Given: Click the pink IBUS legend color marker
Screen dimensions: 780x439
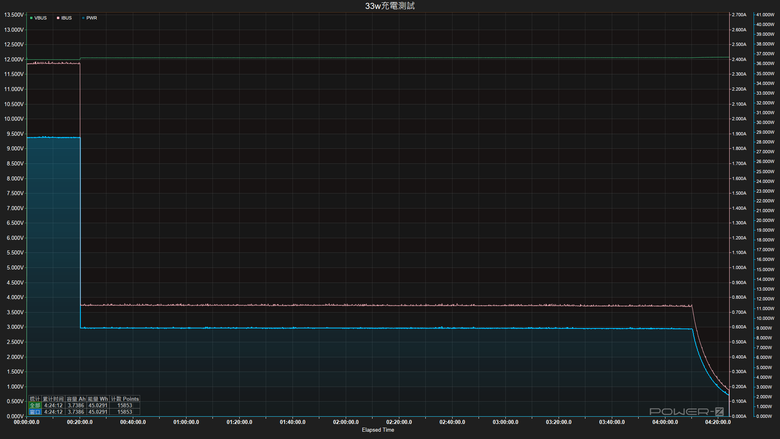Looking at the screenshot, I should [58, 18].
